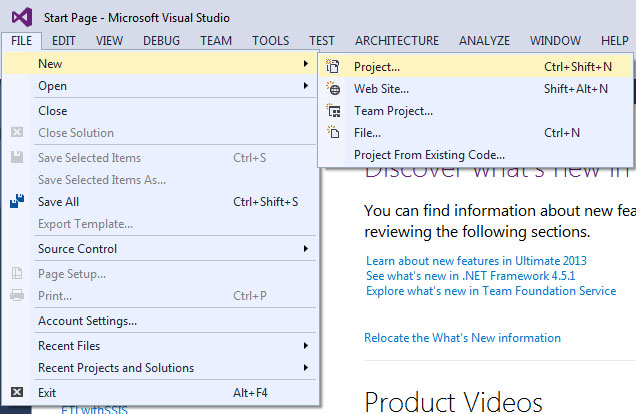
Task: Select Web Site... in New submenu
Action: click(x=476, y=88)
